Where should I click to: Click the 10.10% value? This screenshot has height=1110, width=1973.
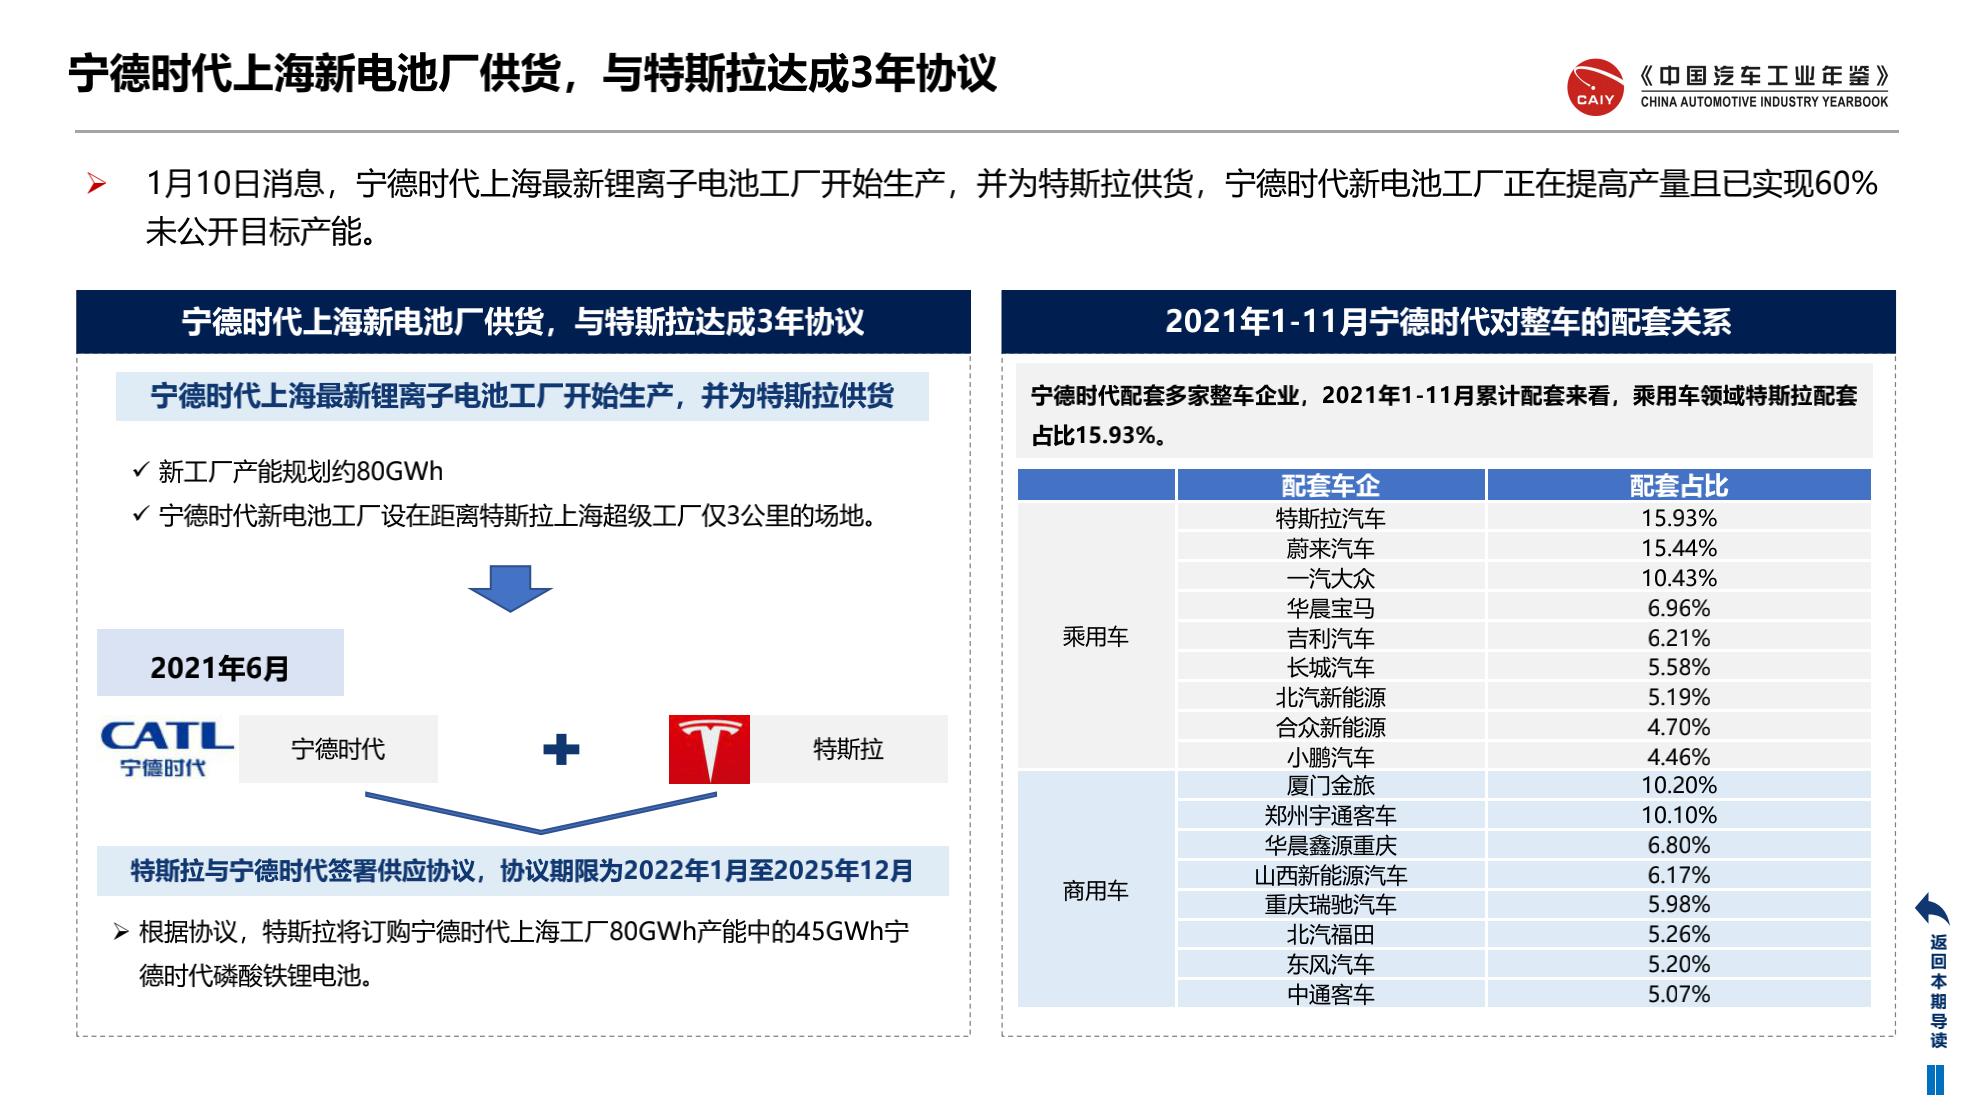tap(1679, 815)
